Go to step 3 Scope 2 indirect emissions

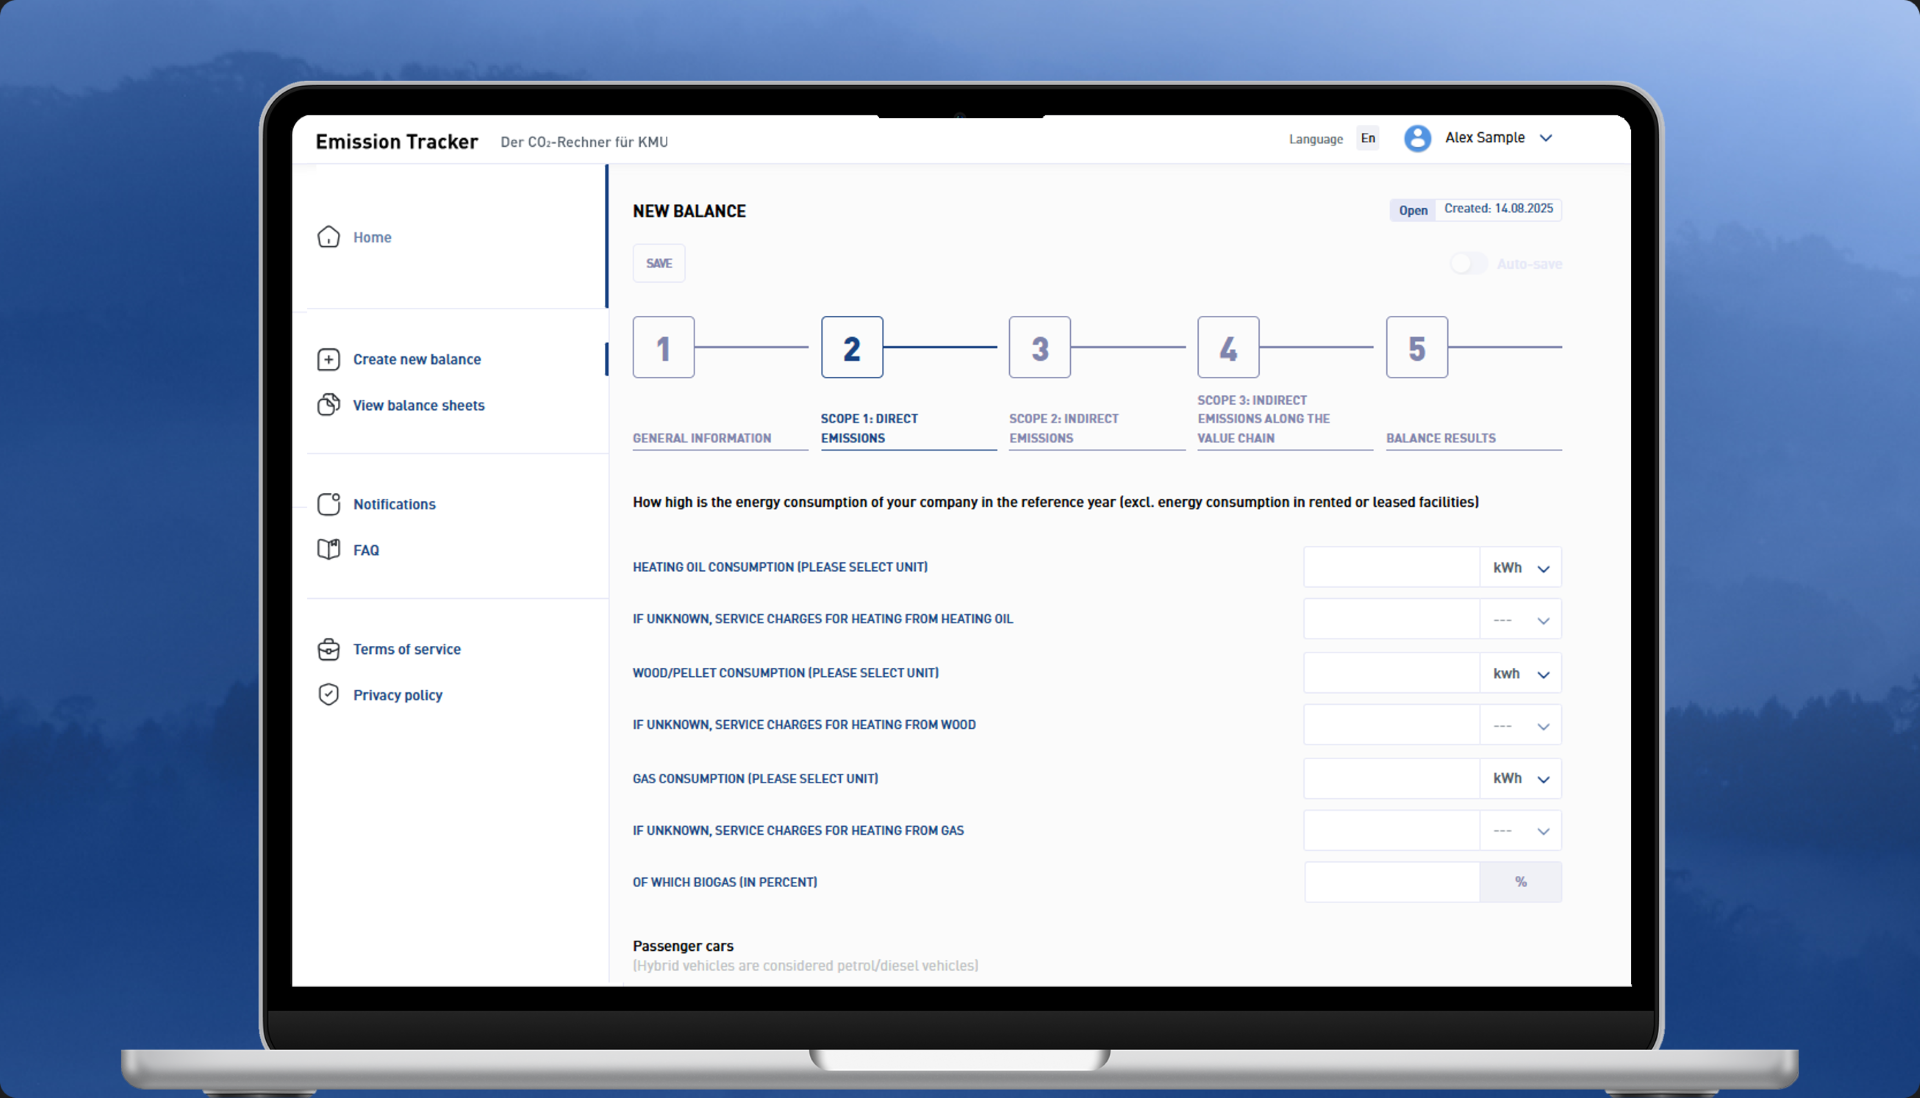(1040, 348)
